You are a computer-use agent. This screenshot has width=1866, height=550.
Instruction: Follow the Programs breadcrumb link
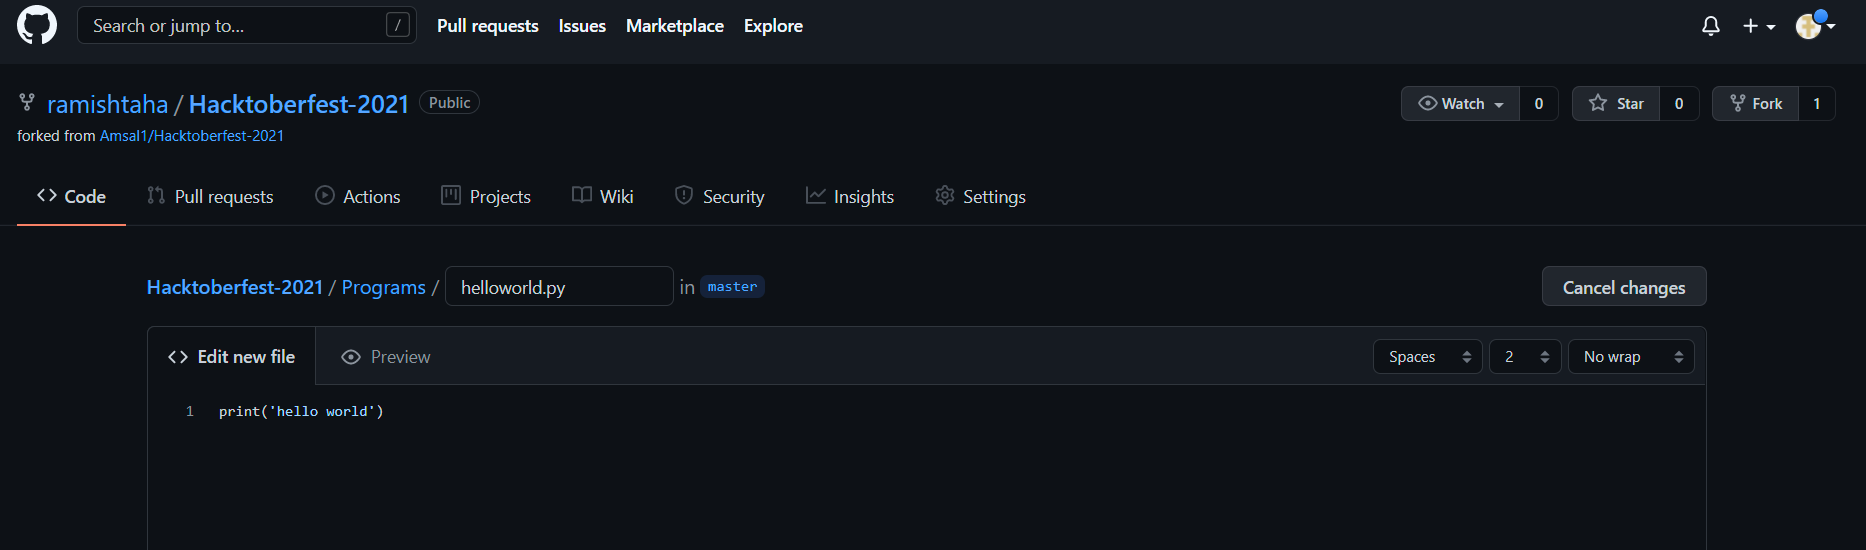click(x=383, y=287)
